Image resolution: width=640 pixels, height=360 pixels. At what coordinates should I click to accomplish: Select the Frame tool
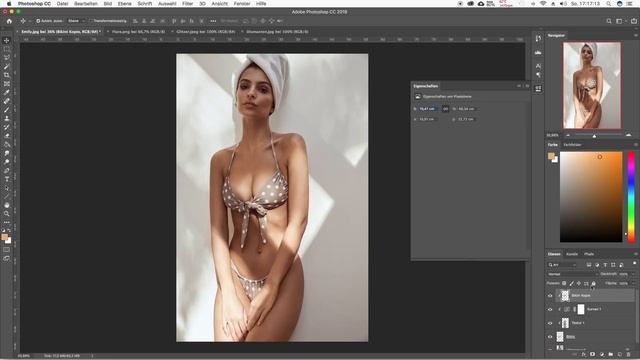click(7, 84)
